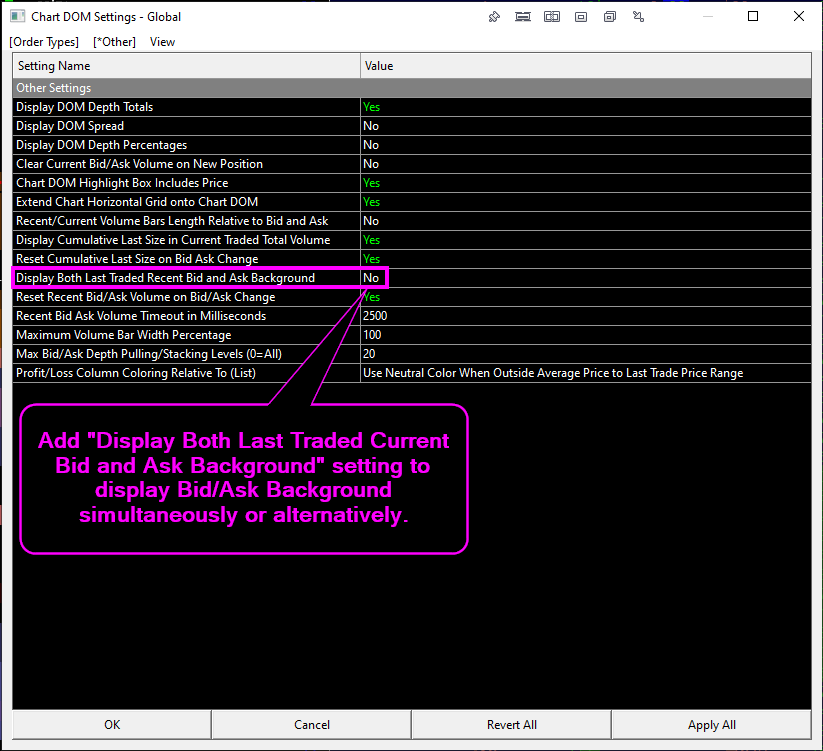
Task: Toggle Recent/Current Volume Bars Length value
Action: pyautogui.click(x=586, y=221)
